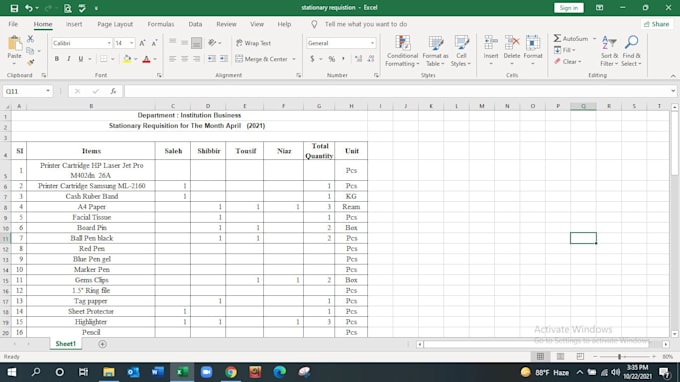Add a new sheet with plus button

tap(102, 344)
